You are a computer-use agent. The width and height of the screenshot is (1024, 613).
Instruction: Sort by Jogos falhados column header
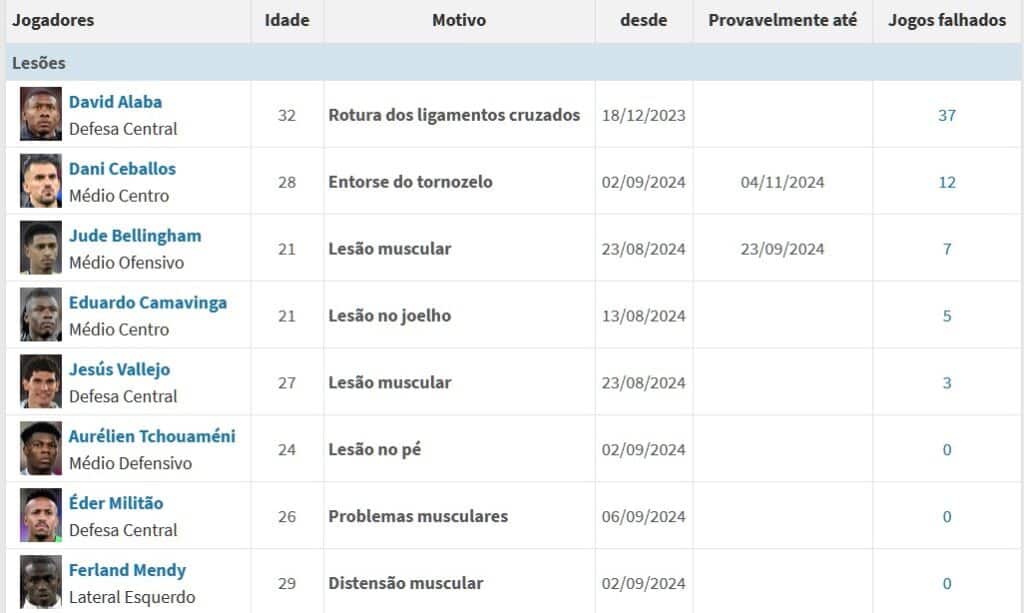(947, 20)
